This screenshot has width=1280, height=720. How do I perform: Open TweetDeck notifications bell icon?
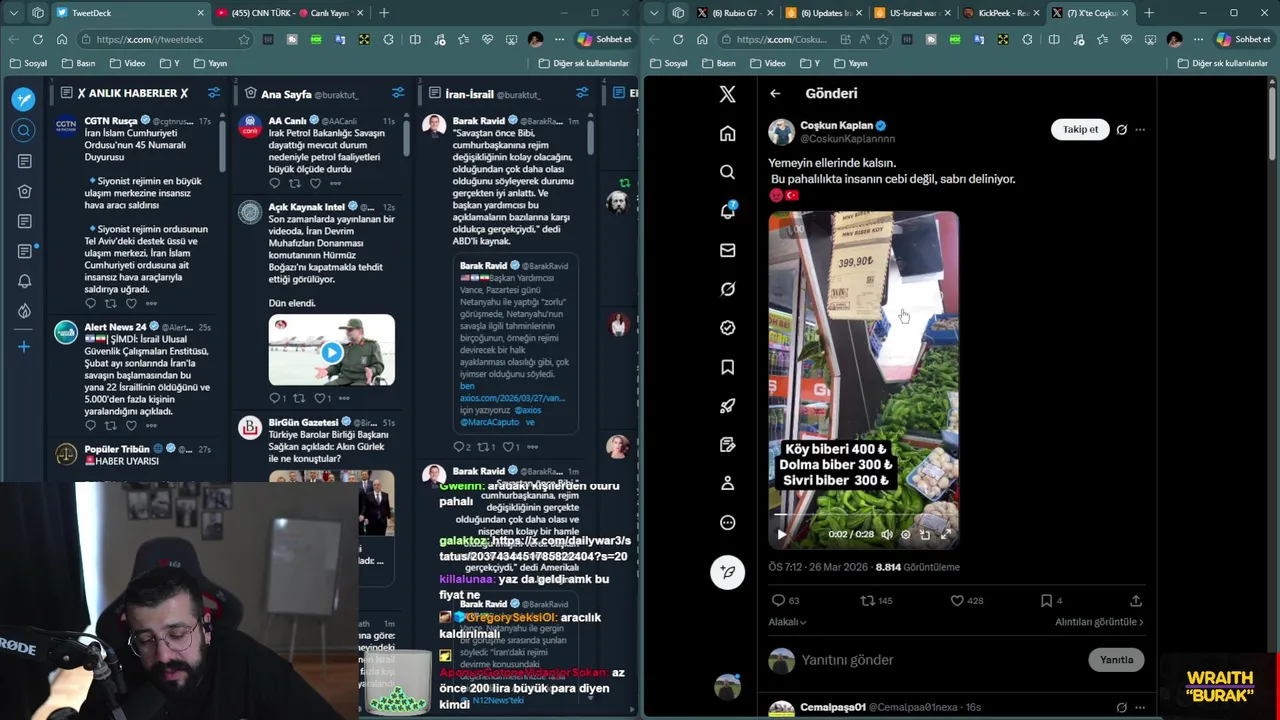pos(24,281)
